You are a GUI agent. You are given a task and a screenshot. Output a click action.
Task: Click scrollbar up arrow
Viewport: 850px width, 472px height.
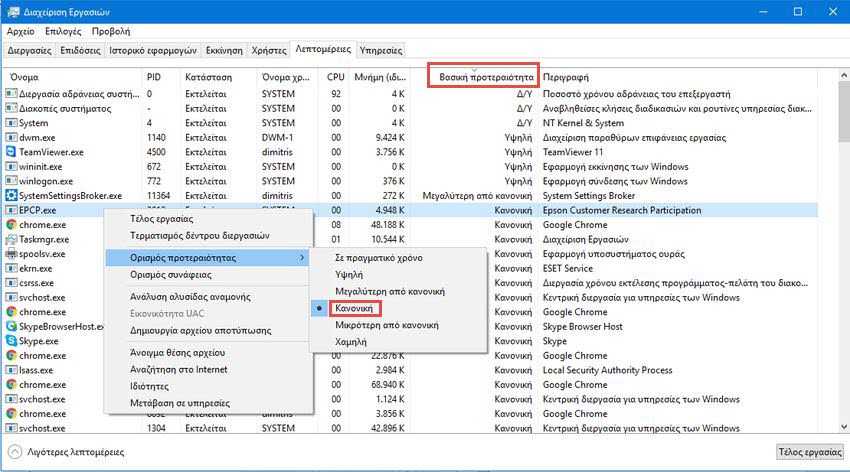point(843,76)
